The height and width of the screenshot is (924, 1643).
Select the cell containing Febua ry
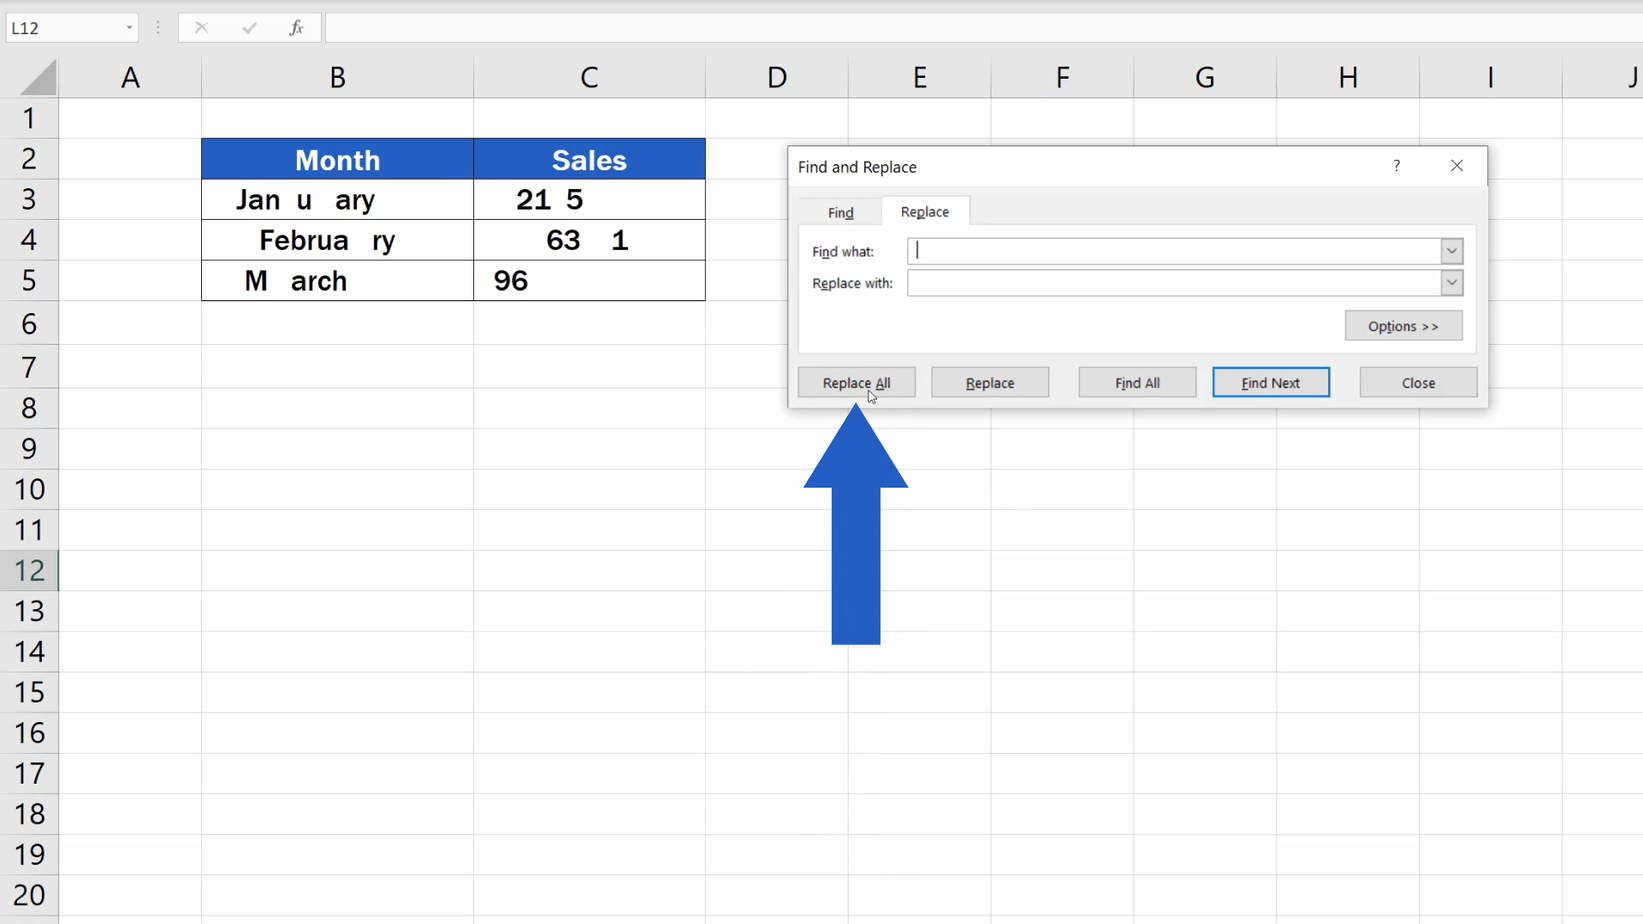tap(337, 240)
